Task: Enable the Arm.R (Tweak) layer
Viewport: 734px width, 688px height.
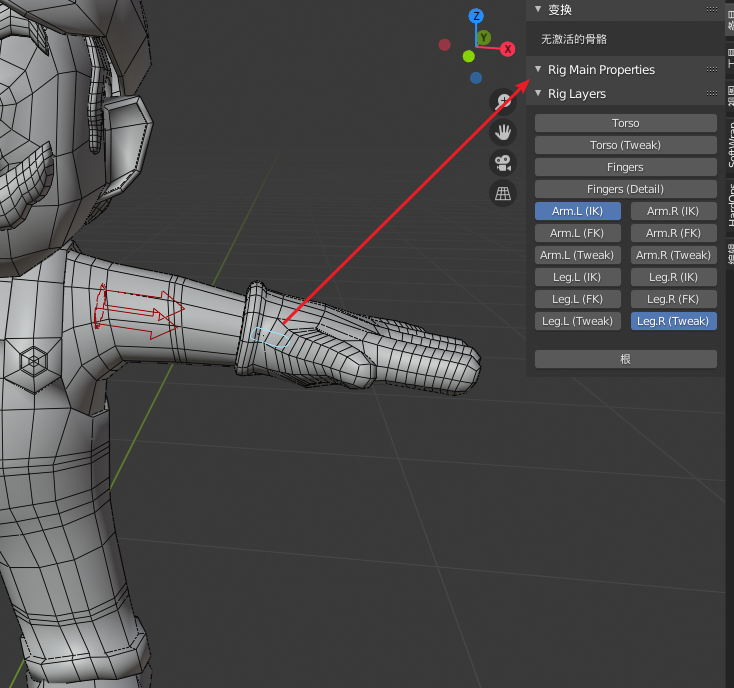Action: coord(674,255)
